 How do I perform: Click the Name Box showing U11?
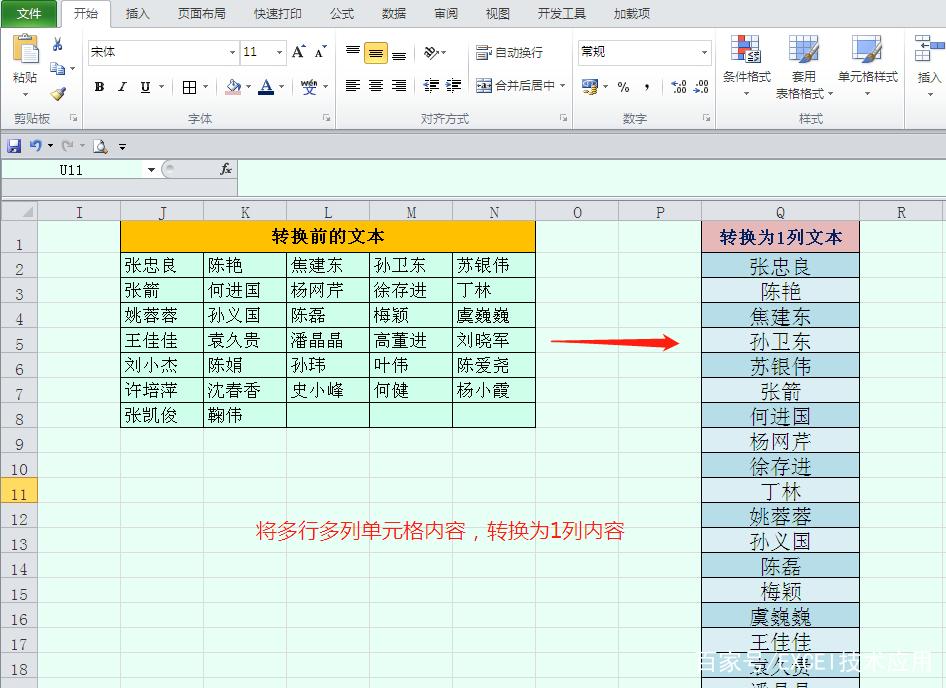coord(71,170)
